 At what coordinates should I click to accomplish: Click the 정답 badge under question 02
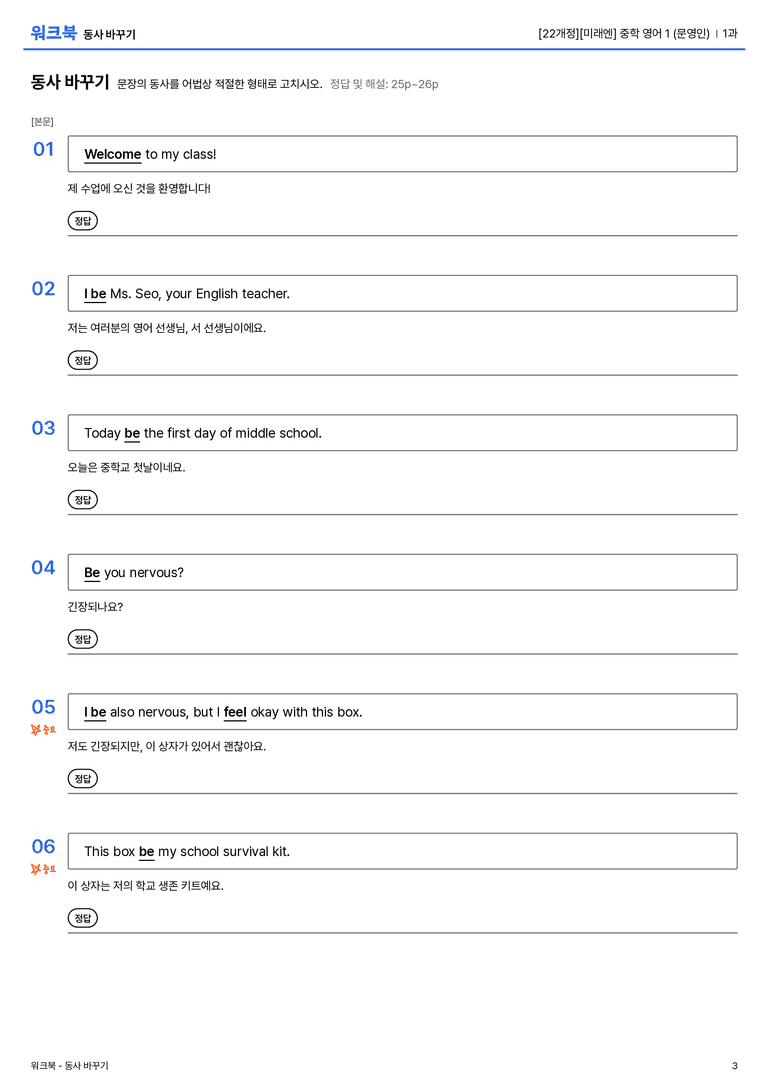(x=82, y=360)
